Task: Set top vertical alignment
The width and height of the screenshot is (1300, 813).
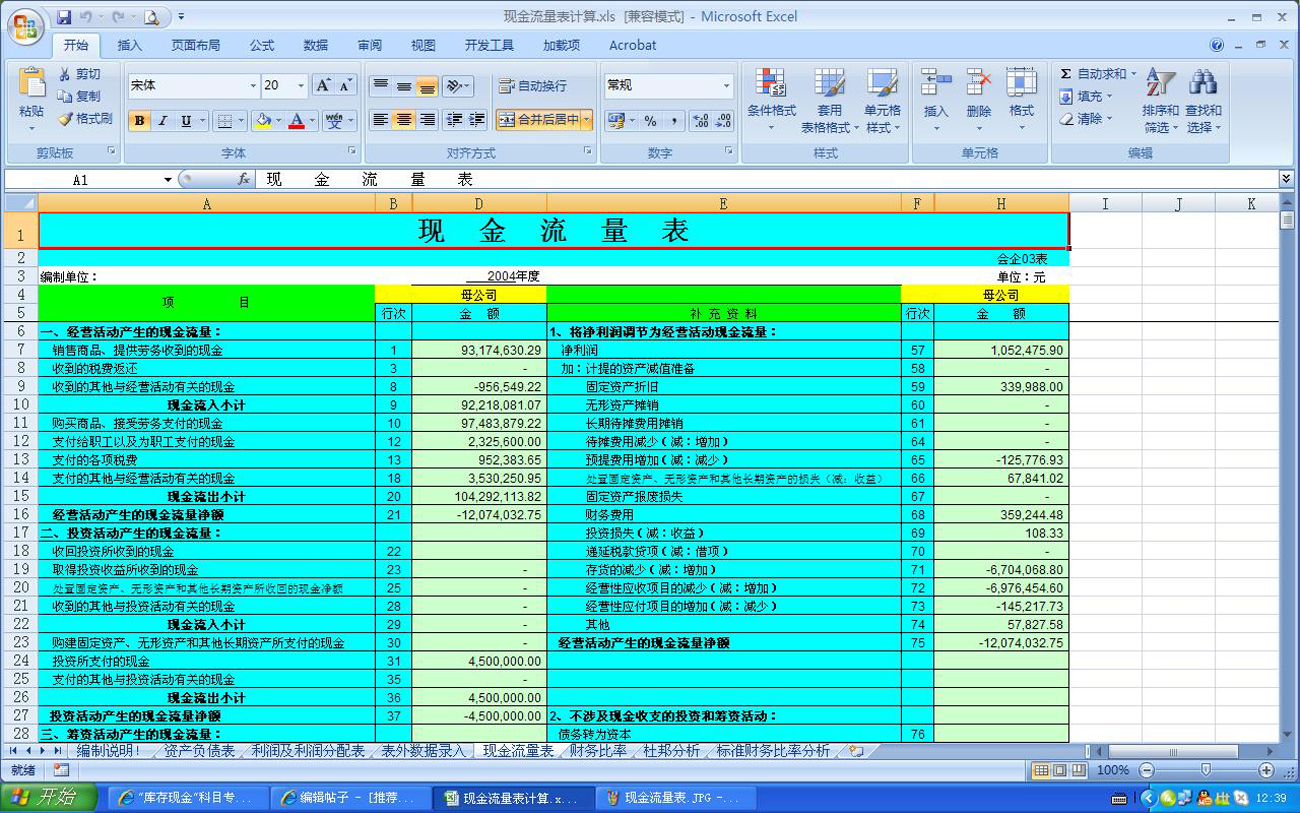Action: pos(380,86)
